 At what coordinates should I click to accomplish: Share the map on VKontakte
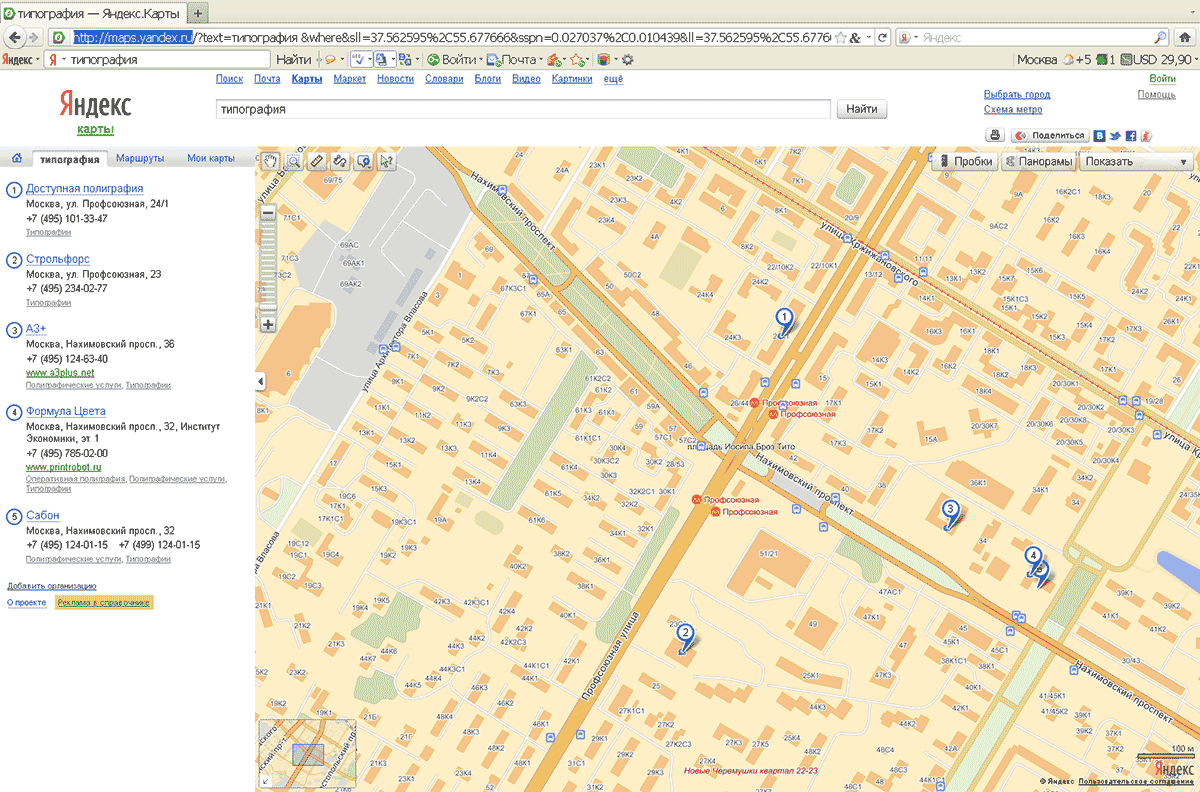[1100, 135]
